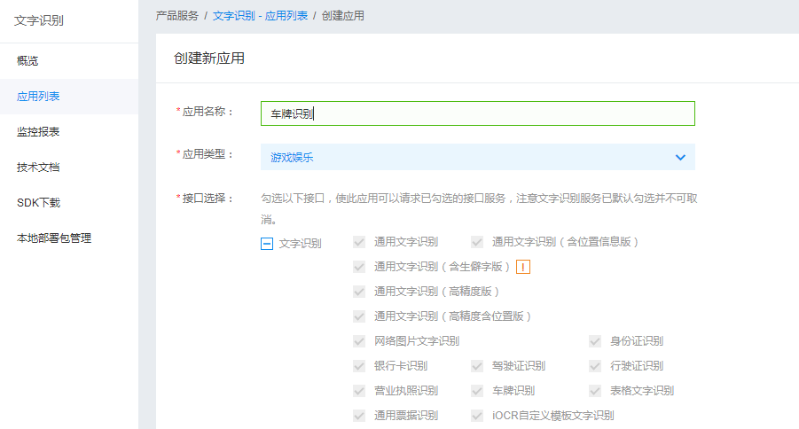Toggle 通用文字识别（高精度版）checkbox
Screen dimensions: 799x429
tap(359, 291)
